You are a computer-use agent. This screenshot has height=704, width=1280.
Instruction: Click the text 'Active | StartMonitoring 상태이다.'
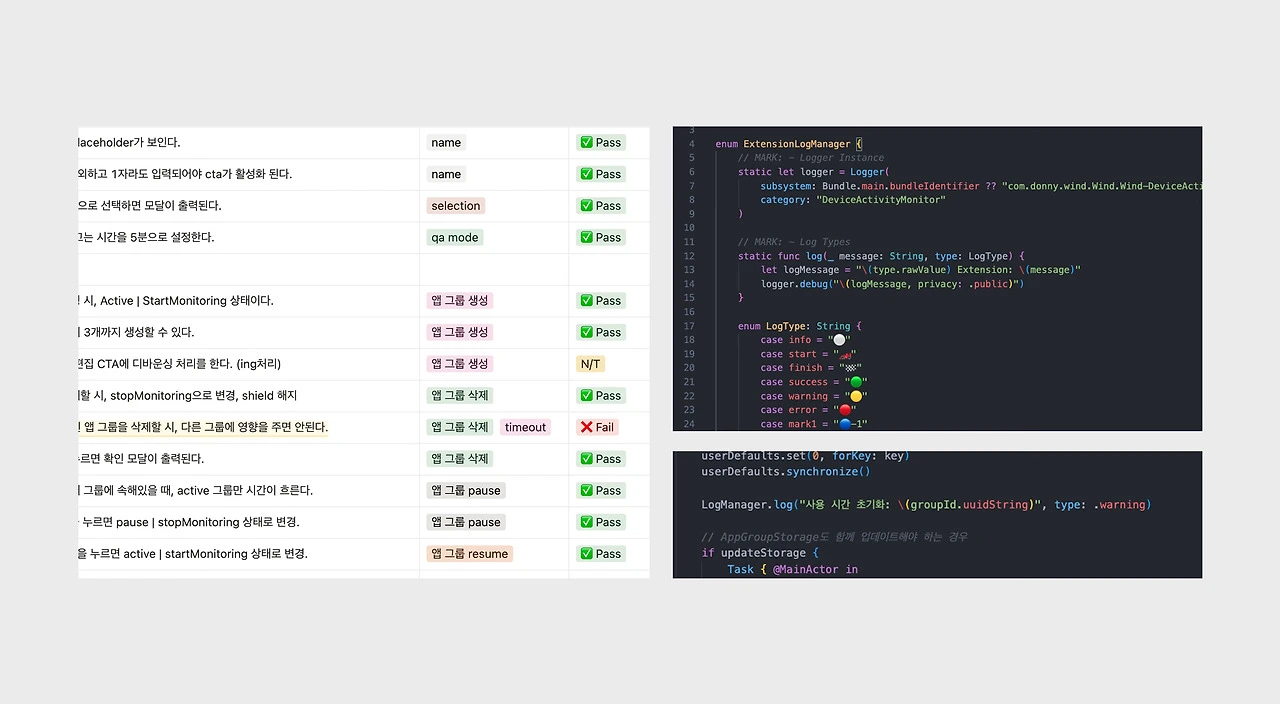click(187, 300)
